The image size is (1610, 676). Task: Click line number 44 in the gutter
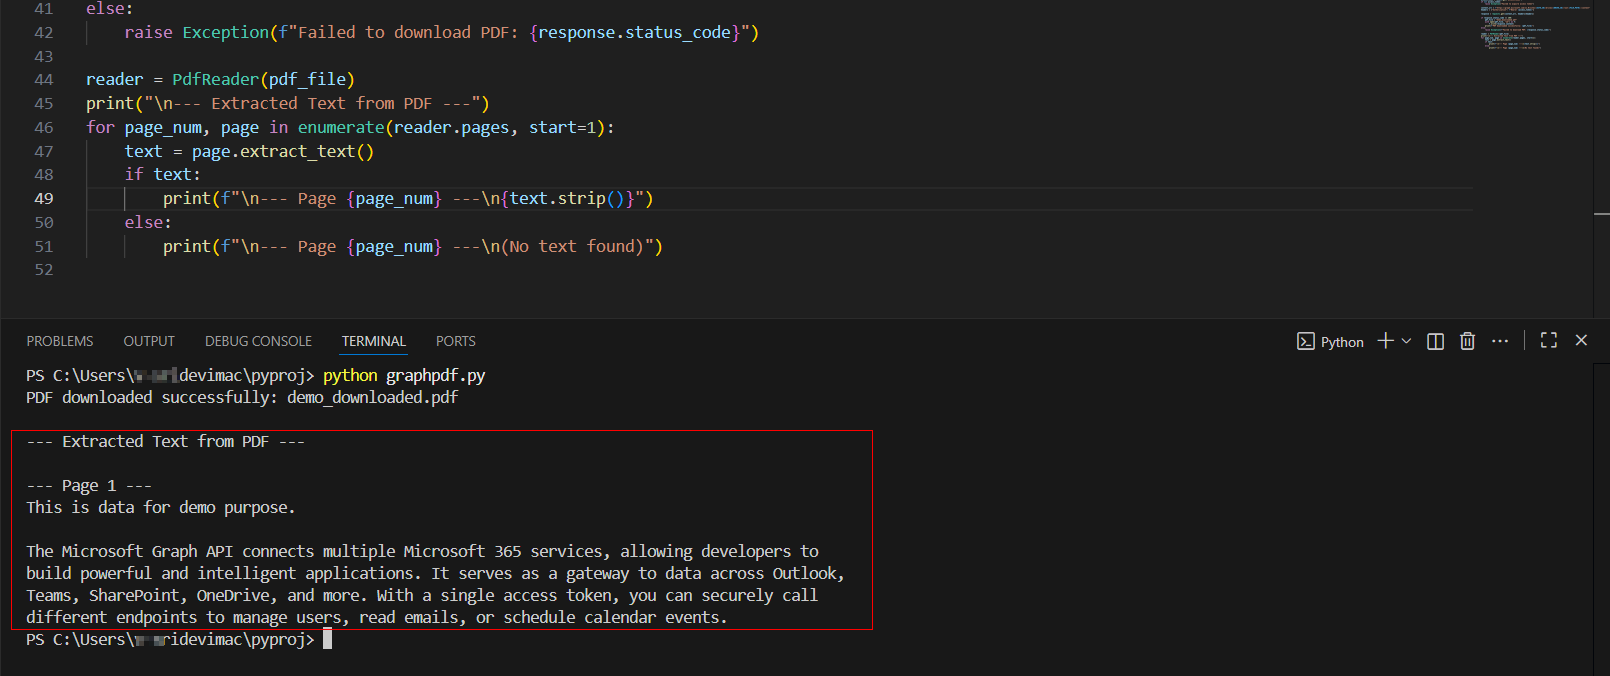coord(44,79)
